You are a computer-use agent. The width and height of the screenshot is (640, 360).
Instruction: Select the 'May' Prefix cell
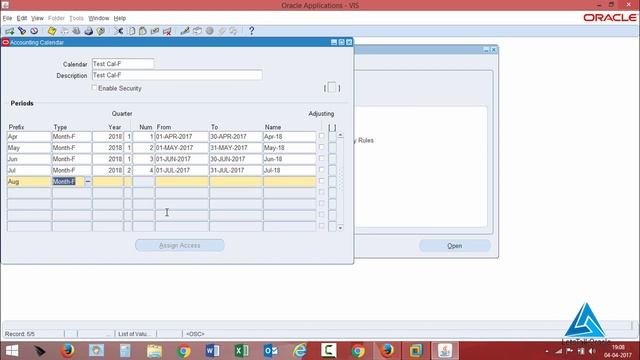pyautogui.click(x=29, y=148)
